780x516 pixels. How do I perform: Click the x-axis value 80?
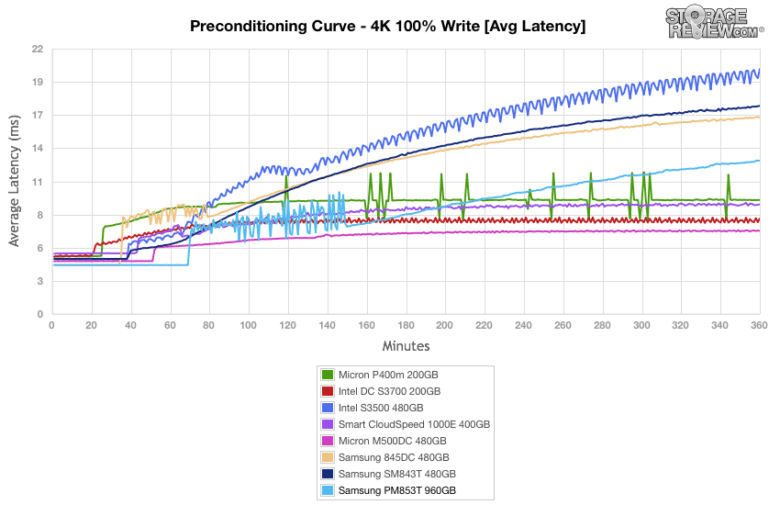coord(208,325)
